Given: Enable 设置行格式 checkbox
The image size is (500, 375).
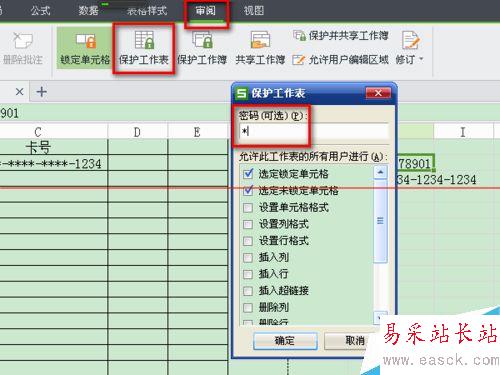Looking at the screenshot, I should click(248, 241).
